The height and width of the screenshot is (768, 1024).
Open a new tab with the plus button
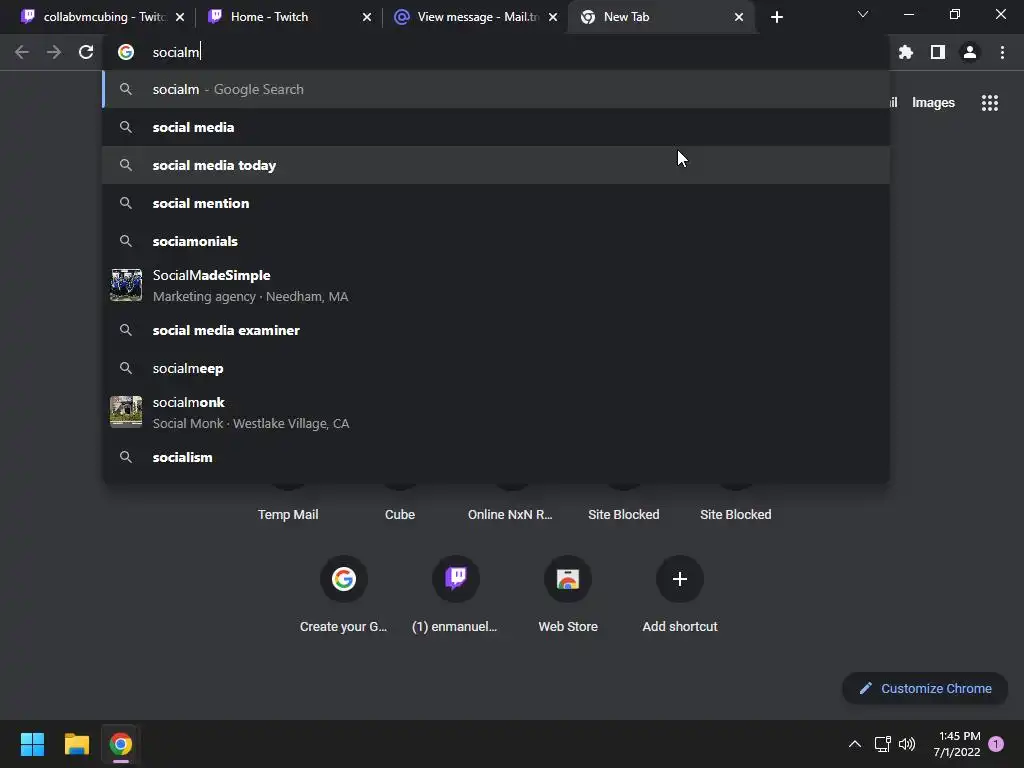click(x=776, y=17)
